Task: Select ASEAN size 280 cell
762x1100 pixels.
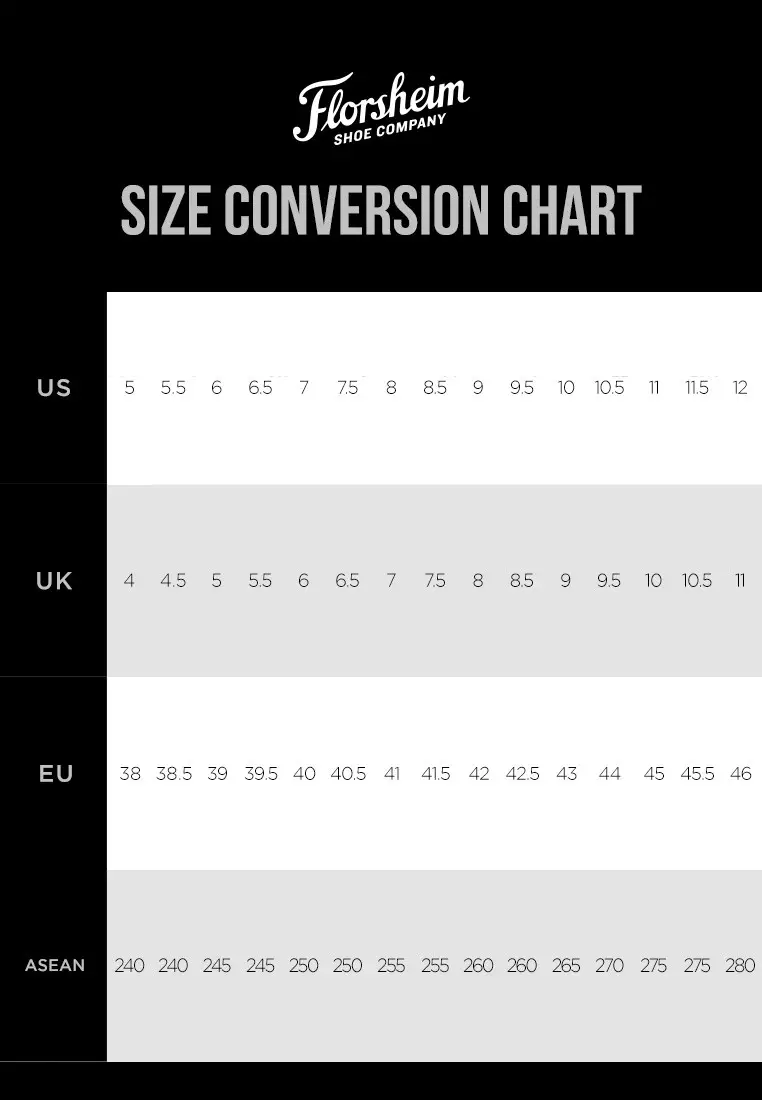Action: 740,966
